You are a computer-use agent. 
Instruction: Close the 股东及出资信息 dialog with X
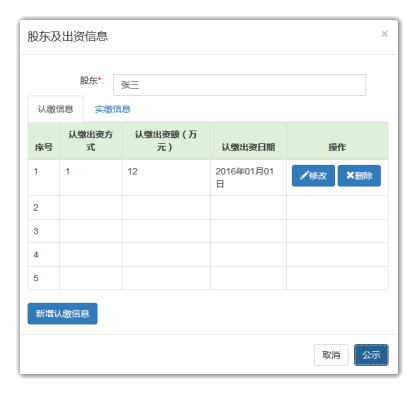click(384, 34)
